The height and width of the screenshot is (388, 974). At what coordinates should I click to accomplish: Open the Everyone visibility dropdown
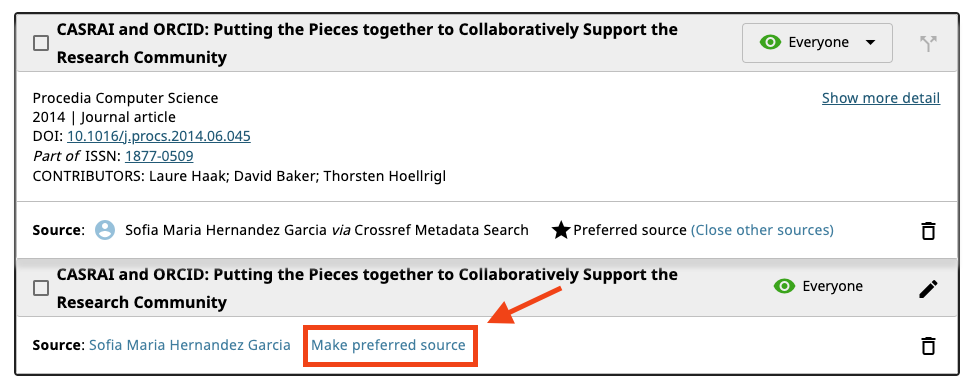click(x=817, y=43)
